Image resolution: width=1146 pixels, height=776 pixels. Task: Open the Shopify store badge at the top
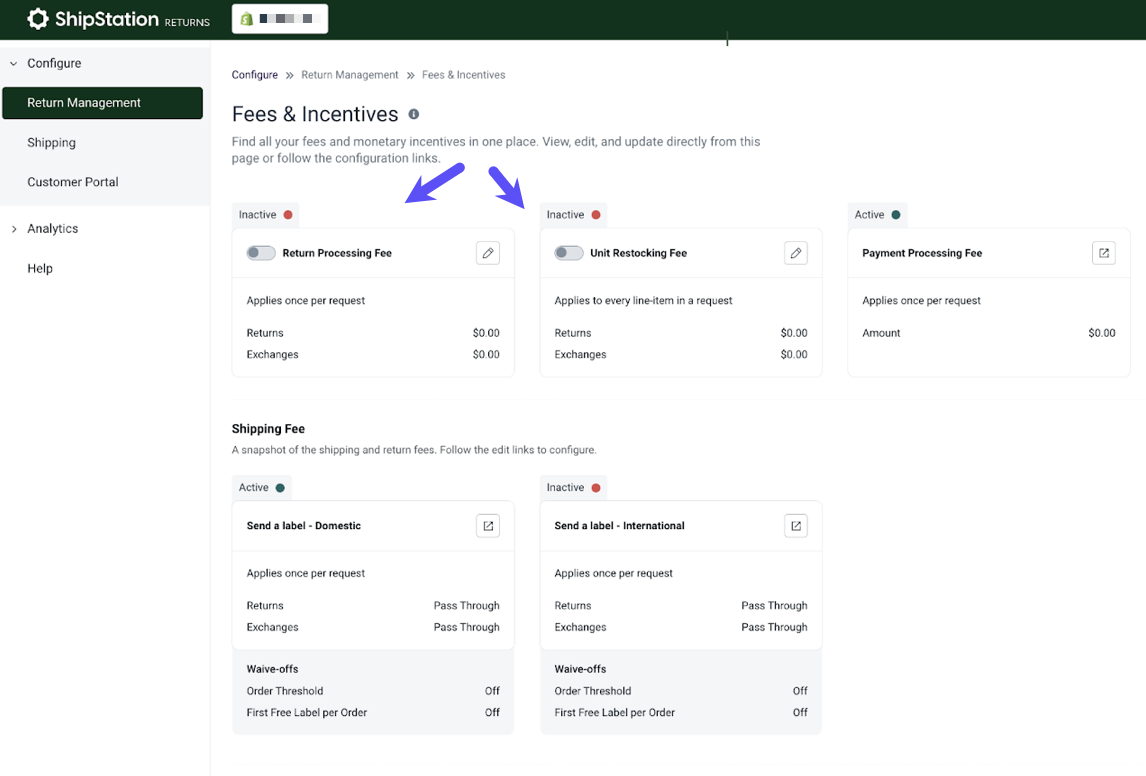pos(279,18)
